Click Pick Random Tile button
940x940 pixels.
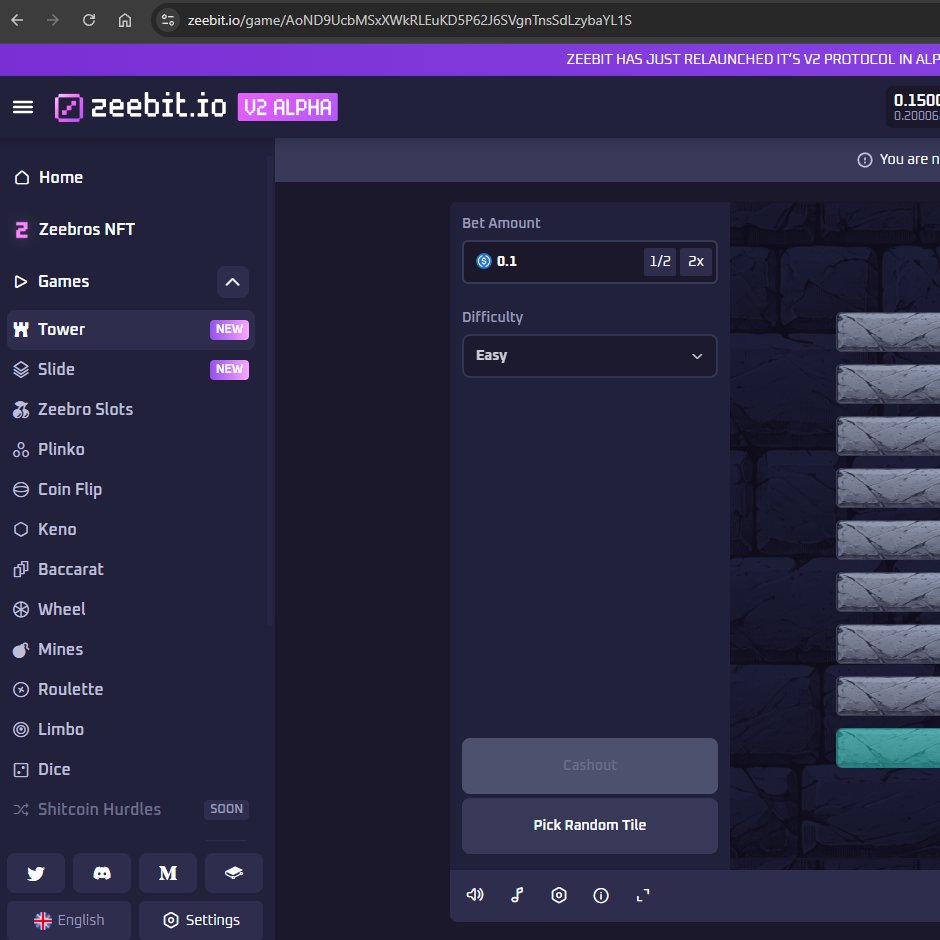pos(590,825)
